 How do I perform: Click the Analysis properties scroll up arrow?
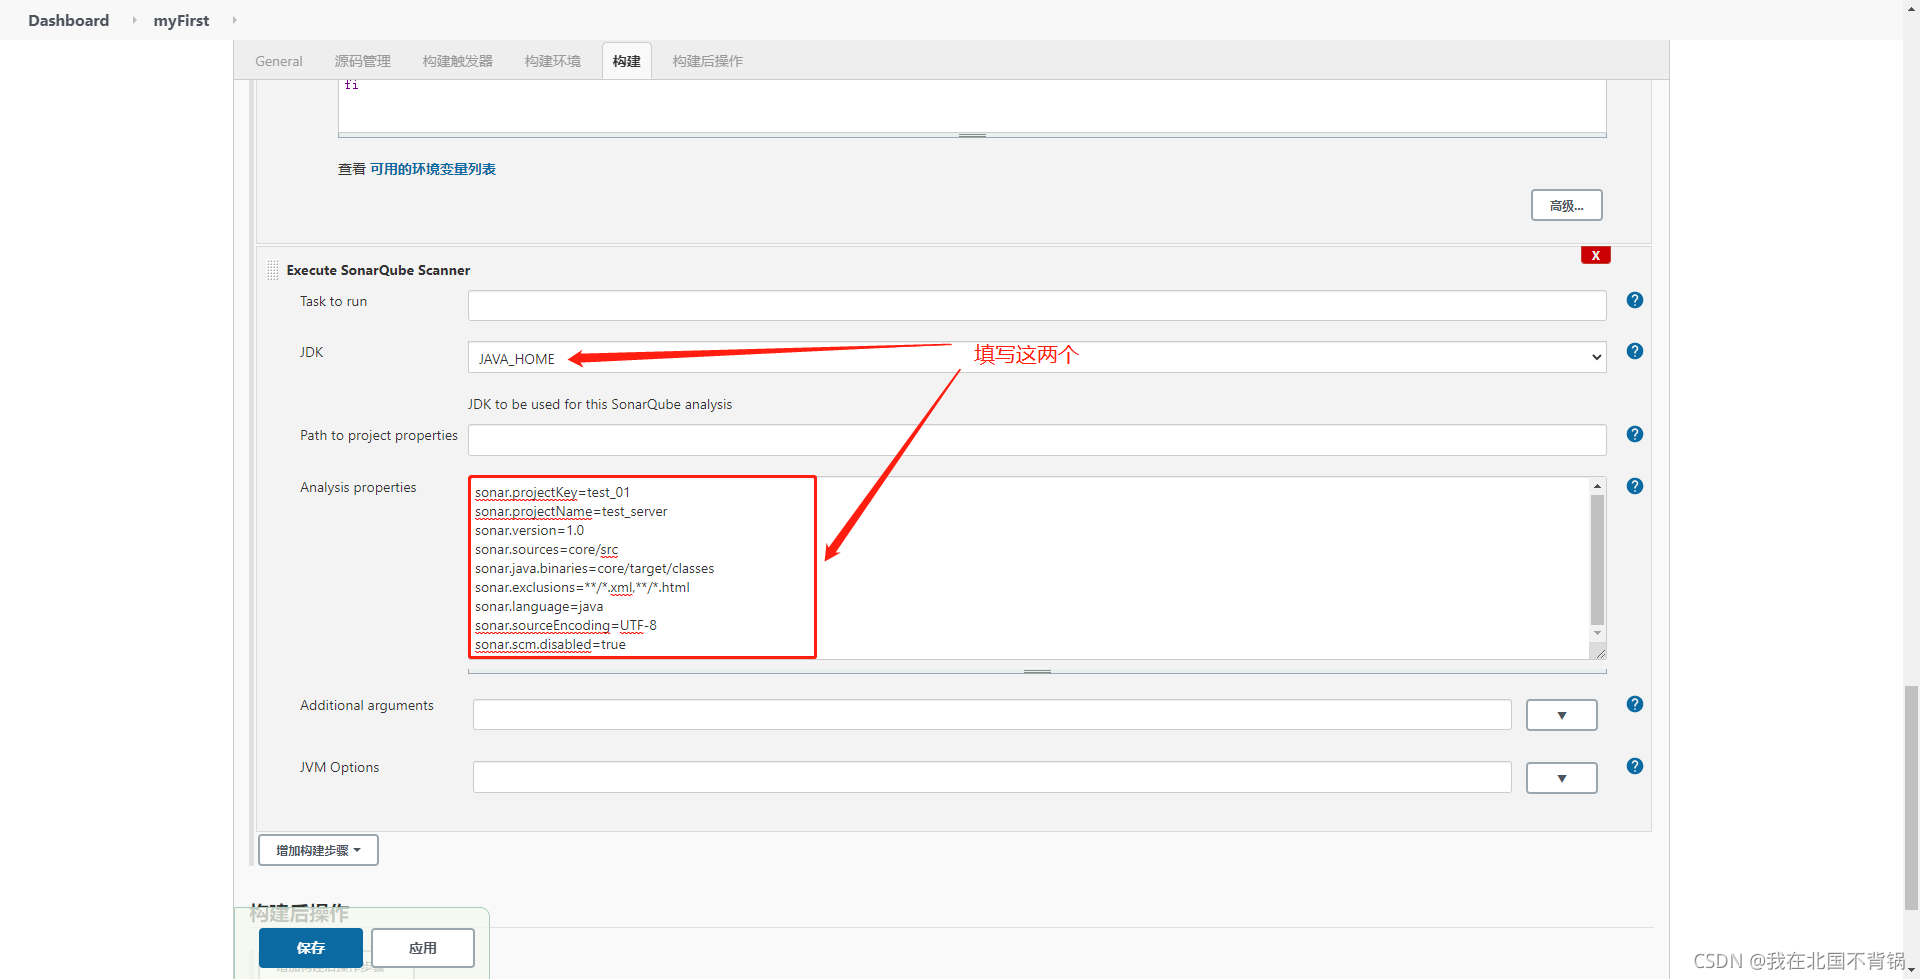[x=1597, y=485]
